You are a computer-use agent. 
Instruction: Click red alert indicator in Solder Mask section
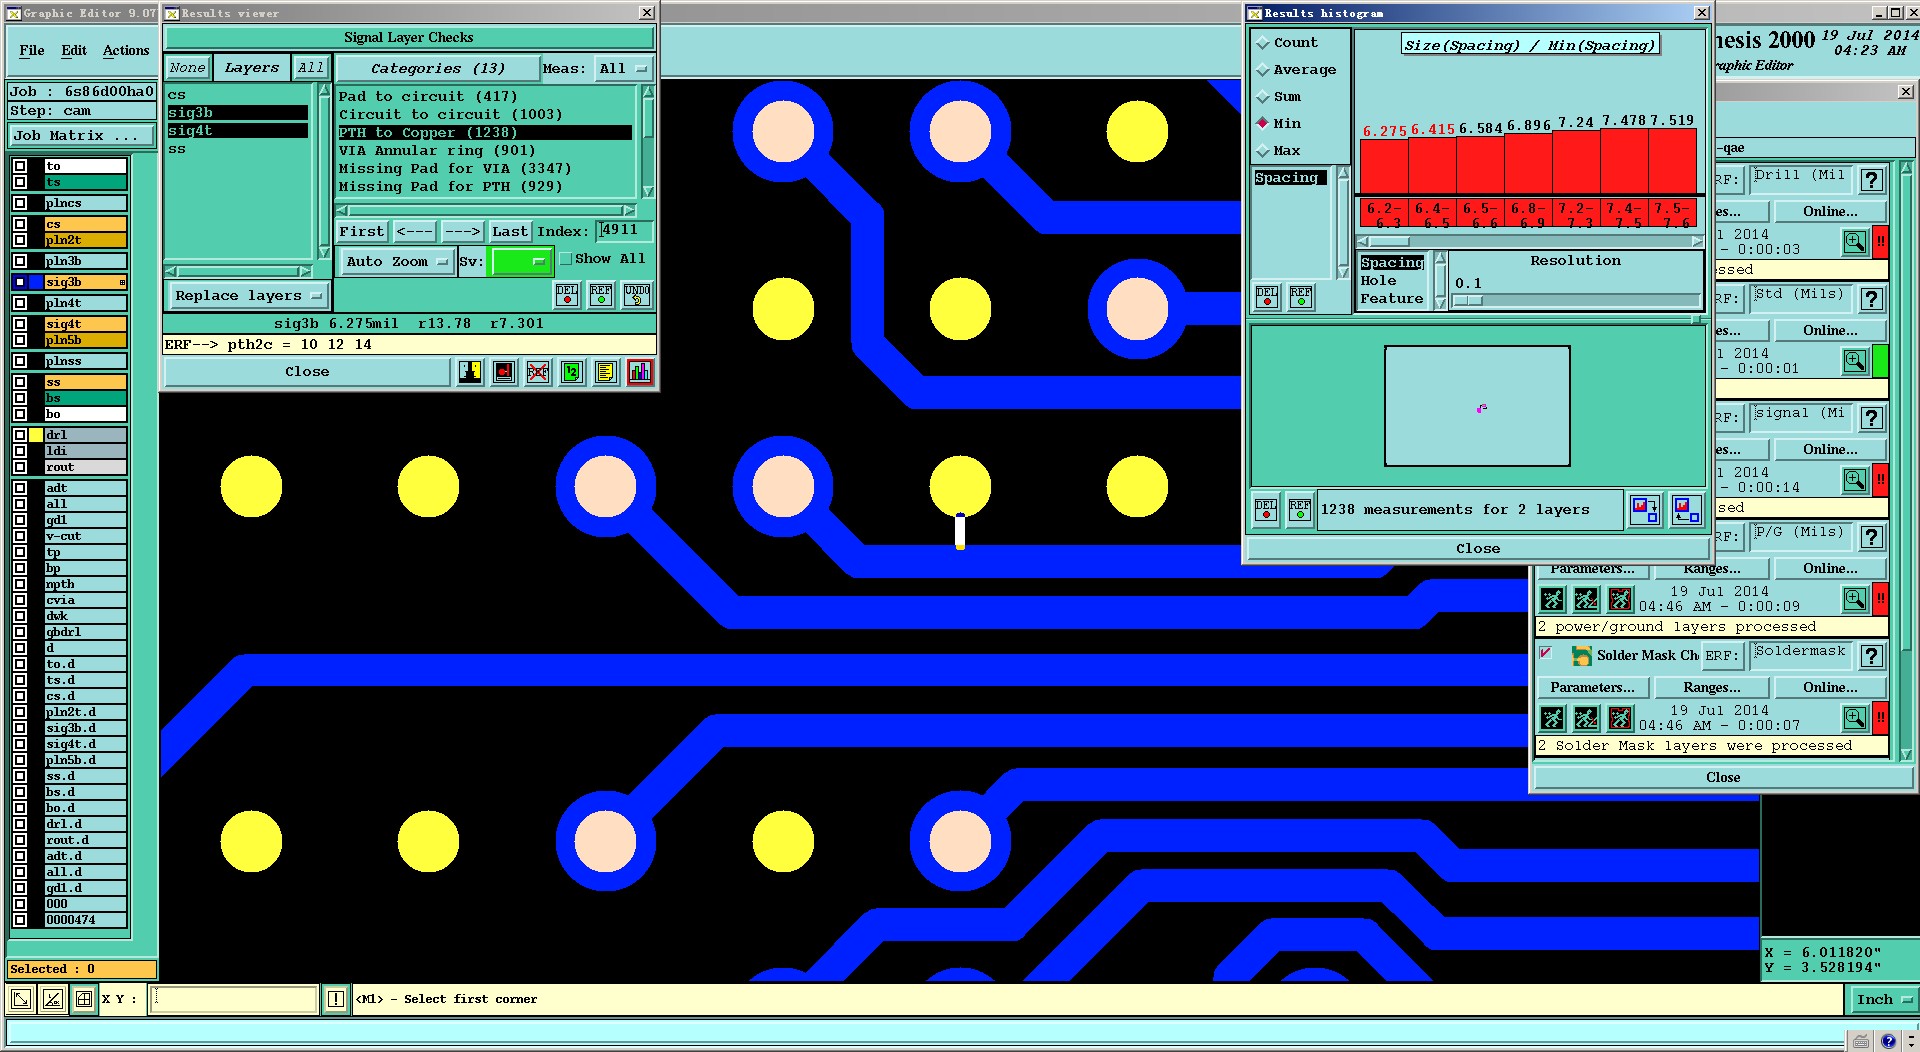(1880, 718)
